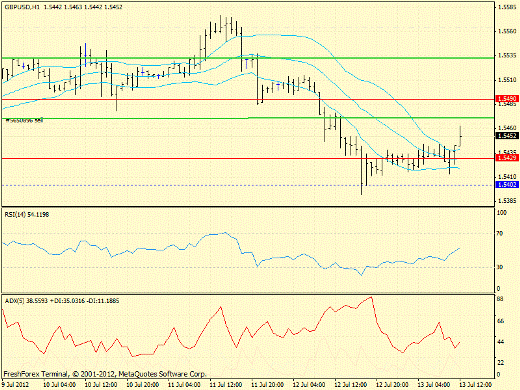Screen dimensions: 520x390
Task: Click the 10 Jul 12:00 time label
Action: 101,385
